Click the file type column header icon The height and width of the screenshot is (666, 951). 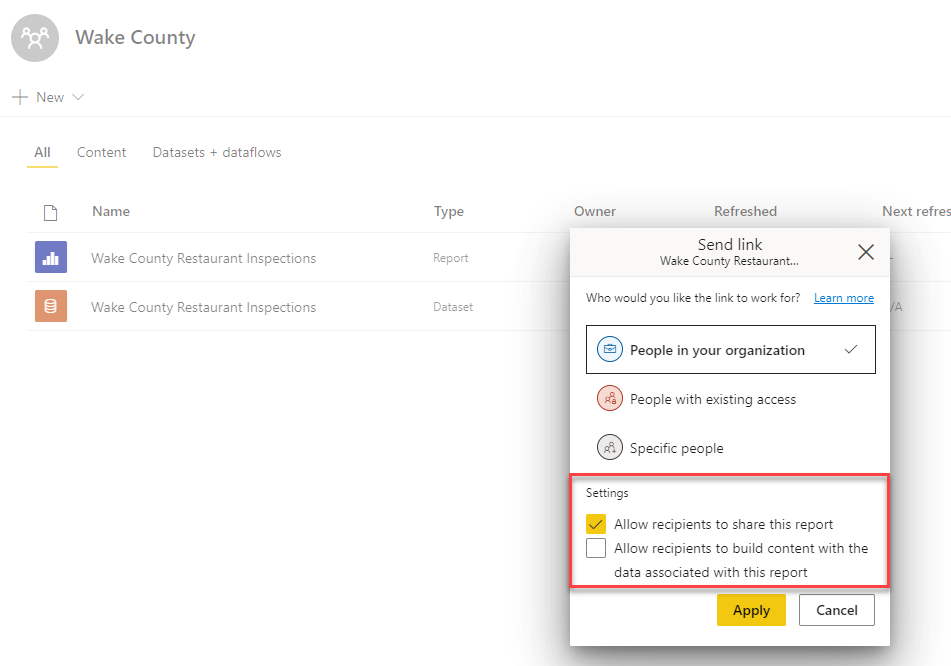(x=50, y=212)
